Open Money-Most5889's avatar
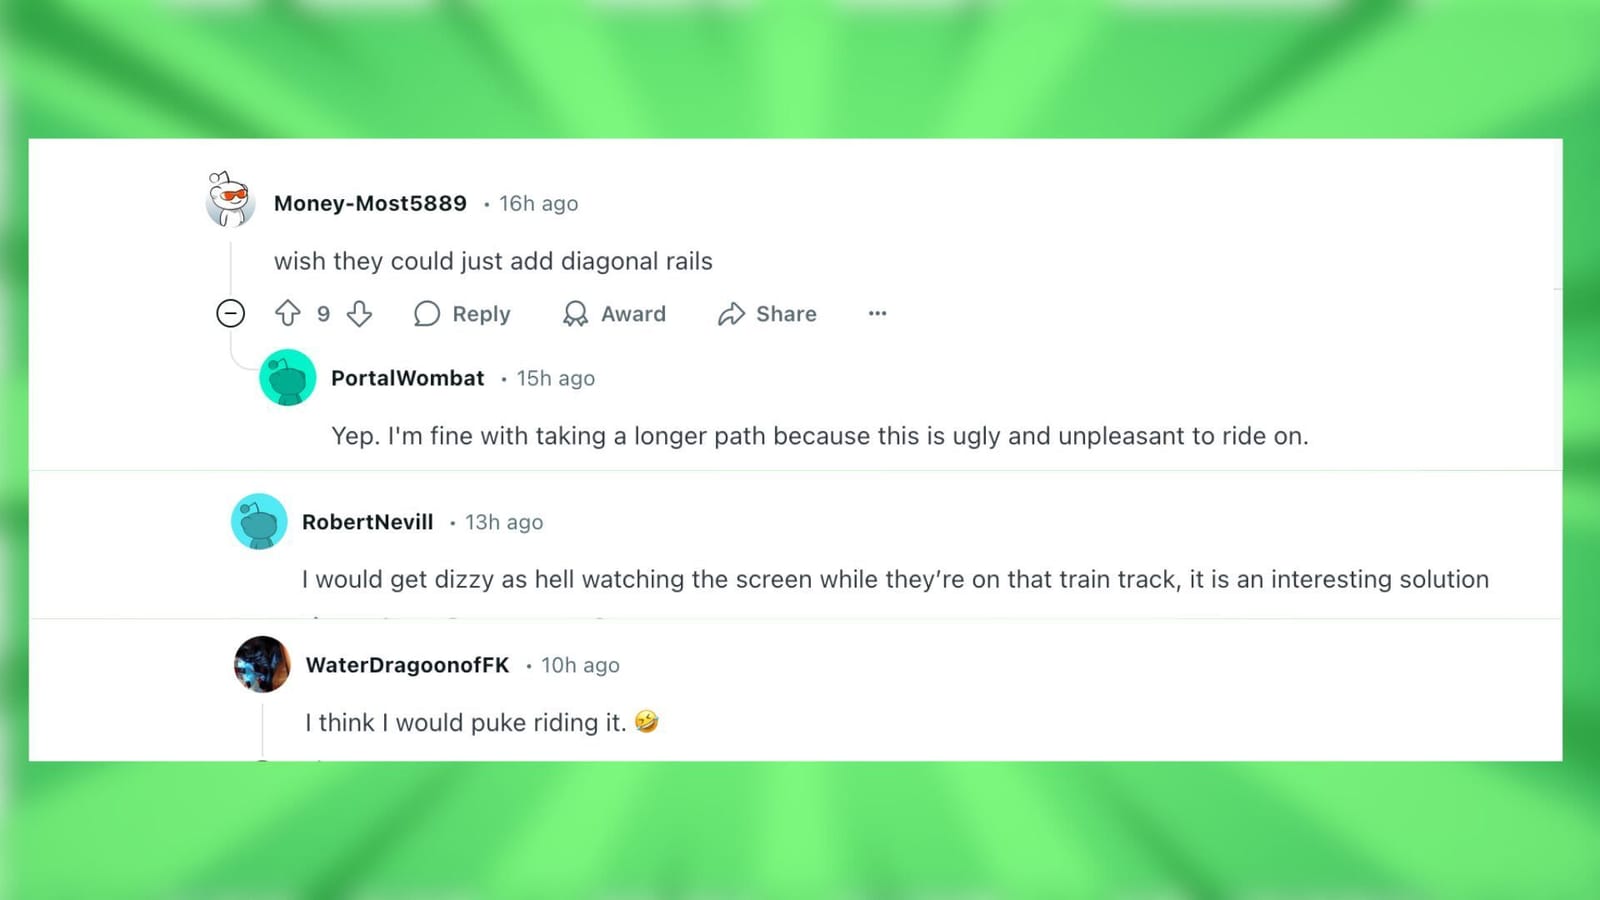 click(x=229, y=199)
